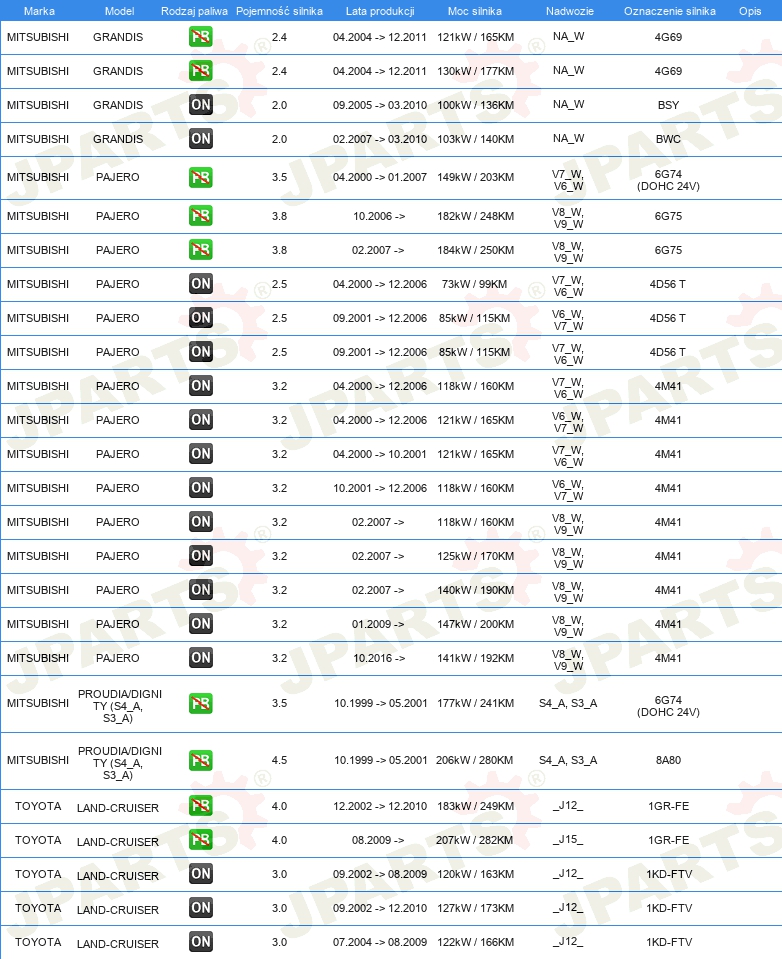Click the date range 02.2007 -> 03.2010
This screenshot has height=959, width=782.
(x=380, y=139)
